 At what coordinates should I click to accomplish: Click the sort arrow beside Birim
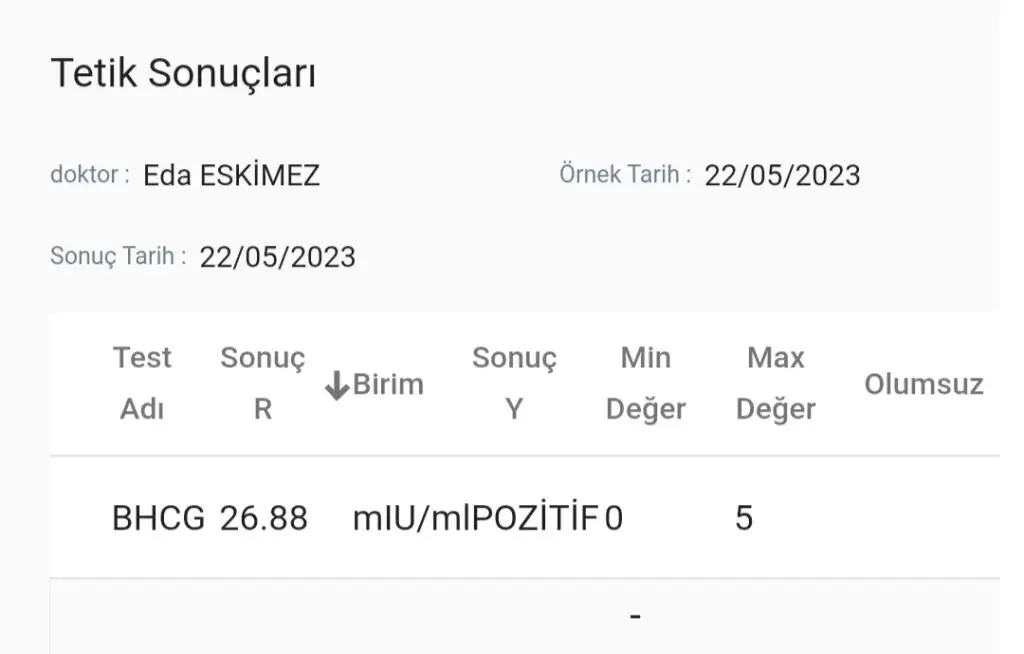[337, 385]
